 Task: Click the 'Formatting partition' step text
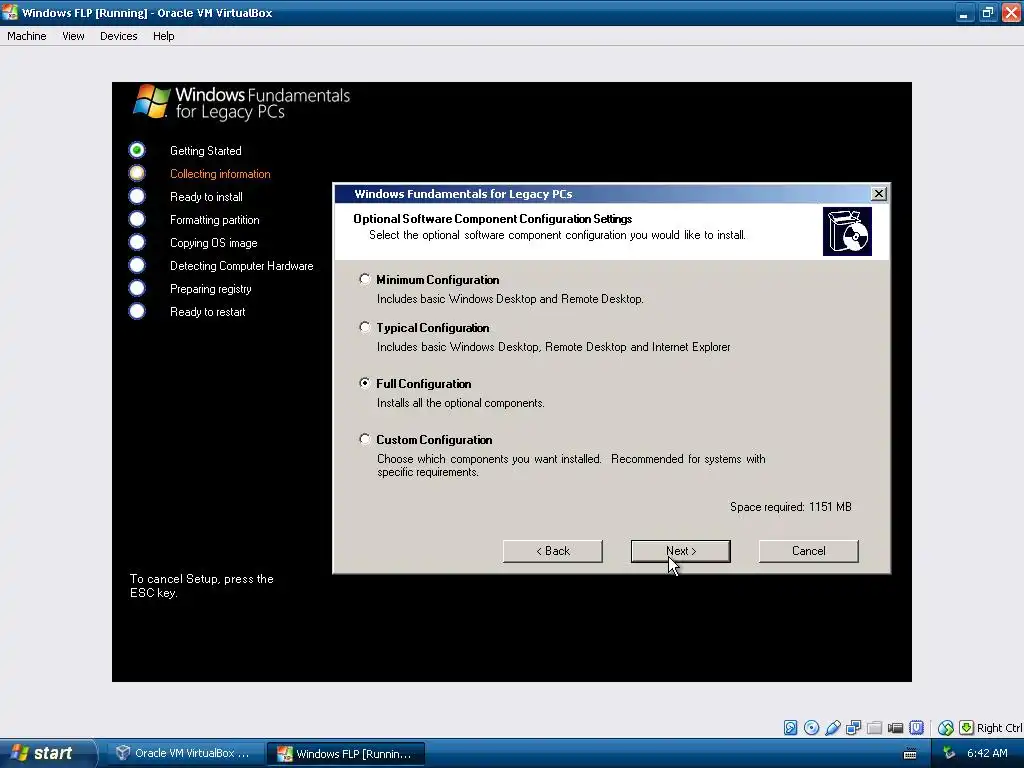pos(215,220)
